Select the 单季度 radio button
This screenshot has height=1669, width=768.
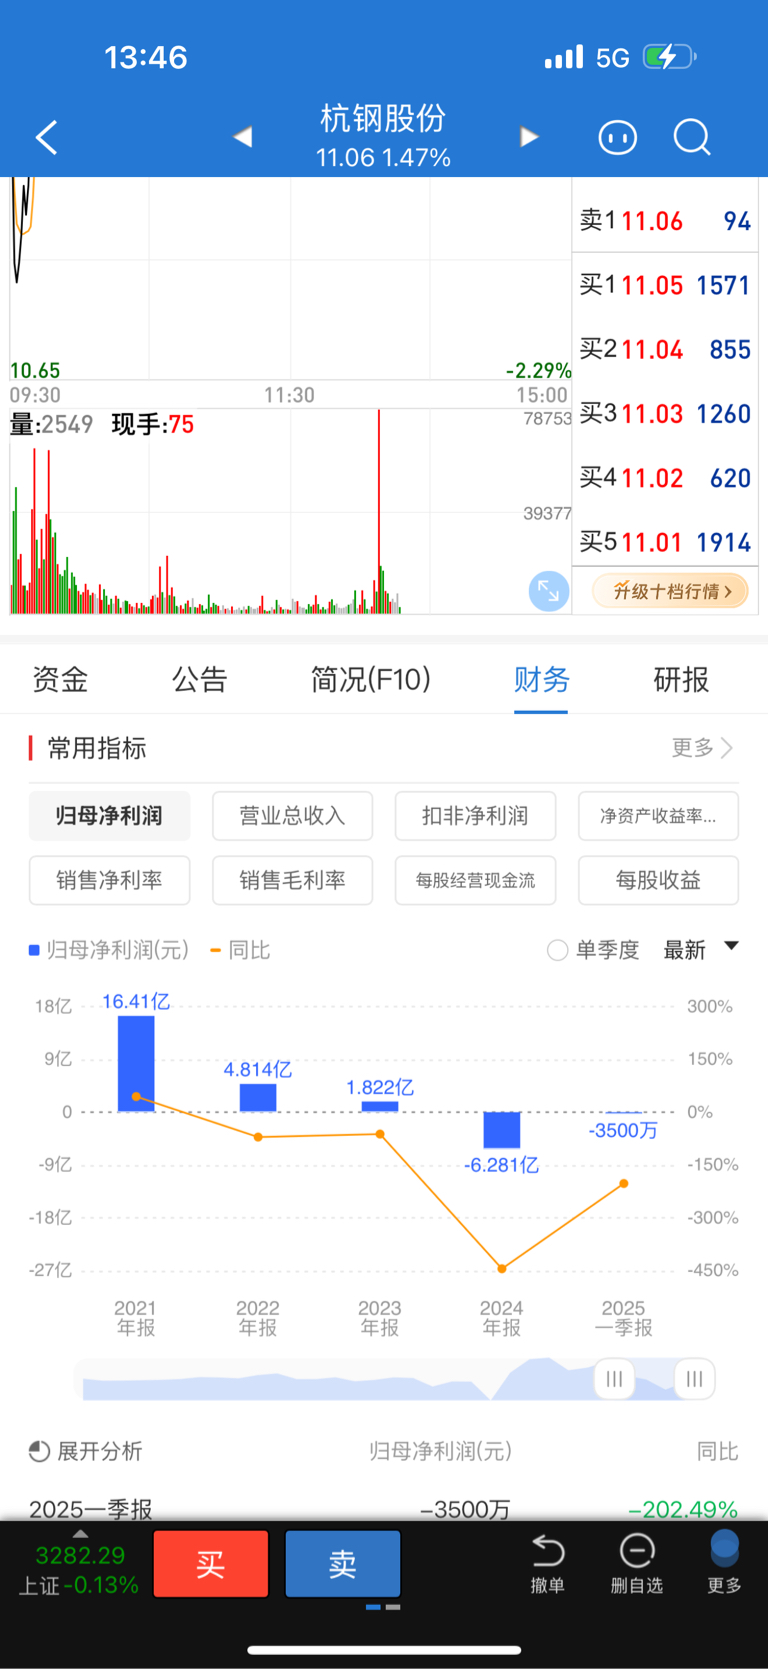coord(557,950)
